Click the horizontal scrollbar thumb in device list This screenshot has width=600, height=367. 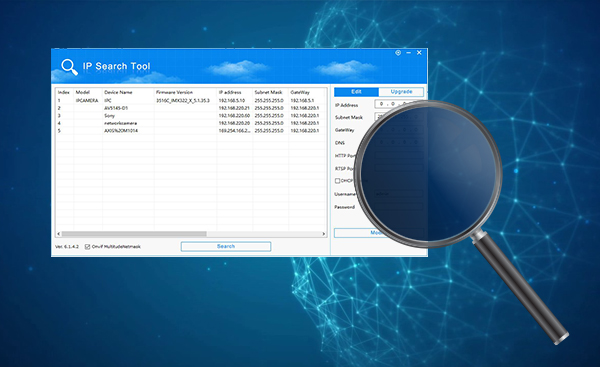tap(134, 233)
